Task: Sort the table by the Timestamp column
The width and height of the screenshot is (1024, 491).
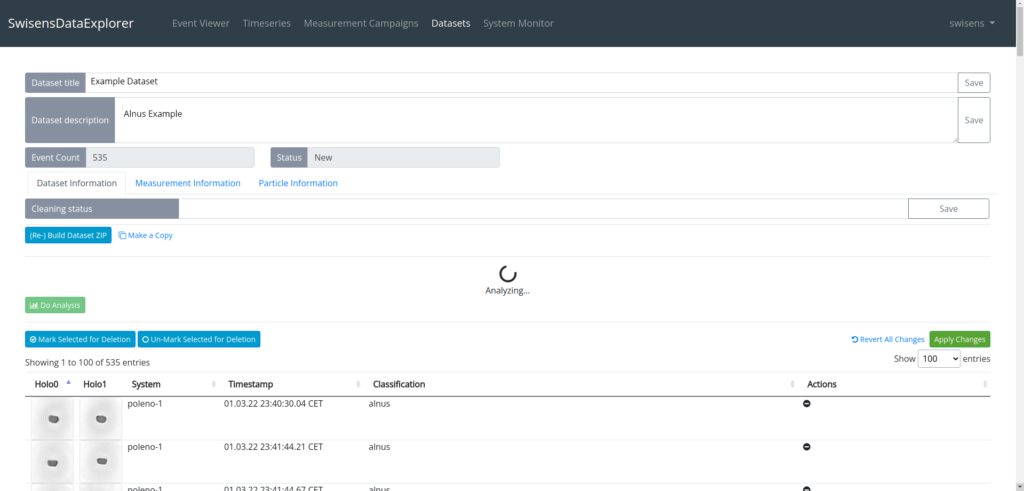Action: [250, 384]
